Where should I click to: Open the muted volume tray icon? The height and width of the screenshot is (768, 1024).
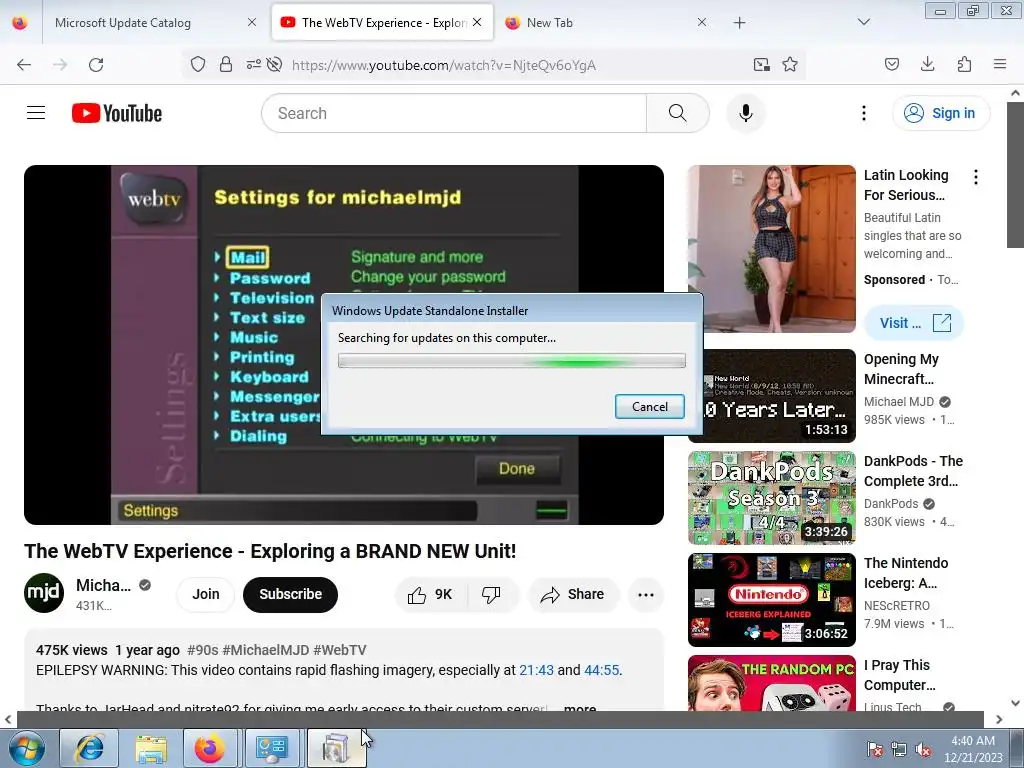tap(923, 749)
